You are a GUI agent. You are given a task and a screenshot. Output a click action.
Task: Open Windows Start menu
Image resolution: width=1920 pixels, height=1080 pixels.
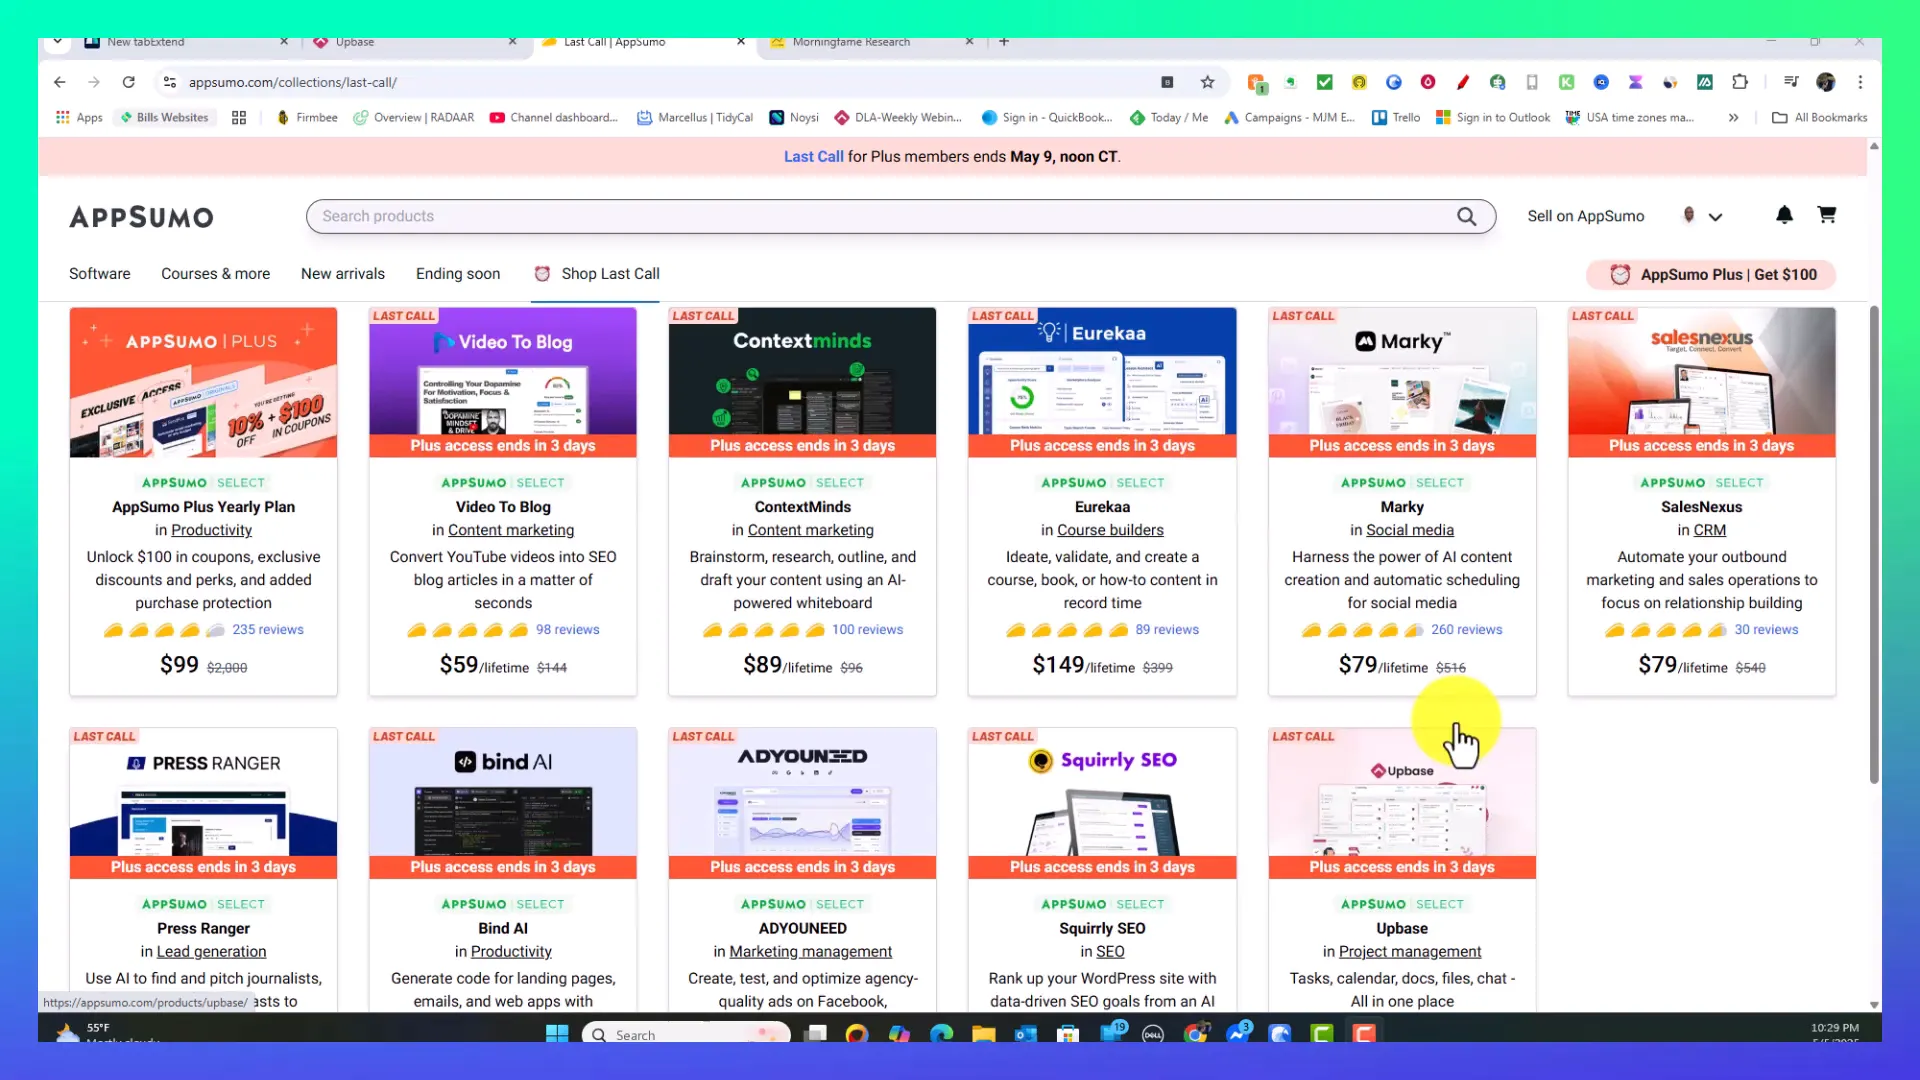click(x=557, y=1034)
